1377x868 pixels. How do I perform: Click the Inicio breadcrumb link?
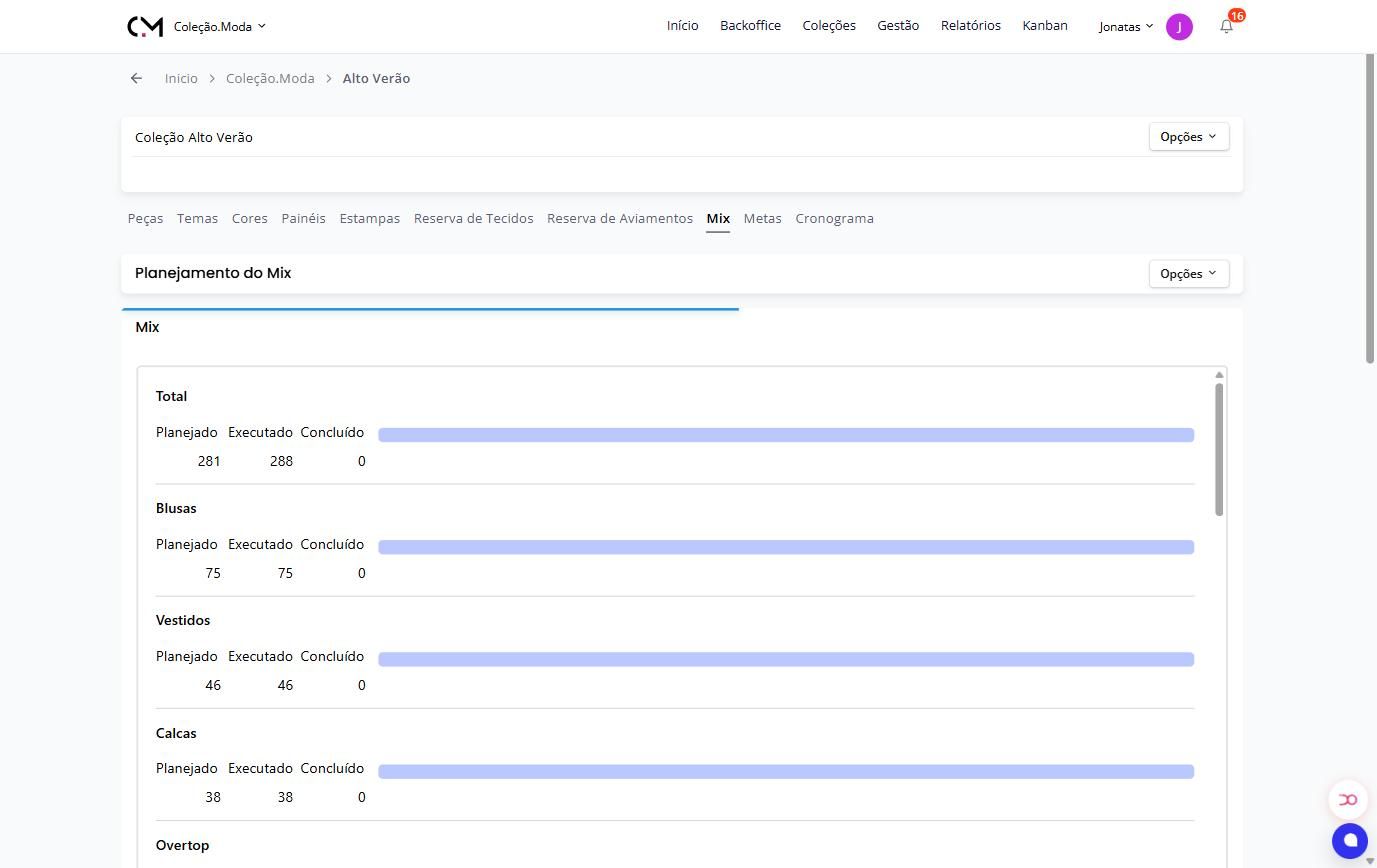tap(181, 79)
